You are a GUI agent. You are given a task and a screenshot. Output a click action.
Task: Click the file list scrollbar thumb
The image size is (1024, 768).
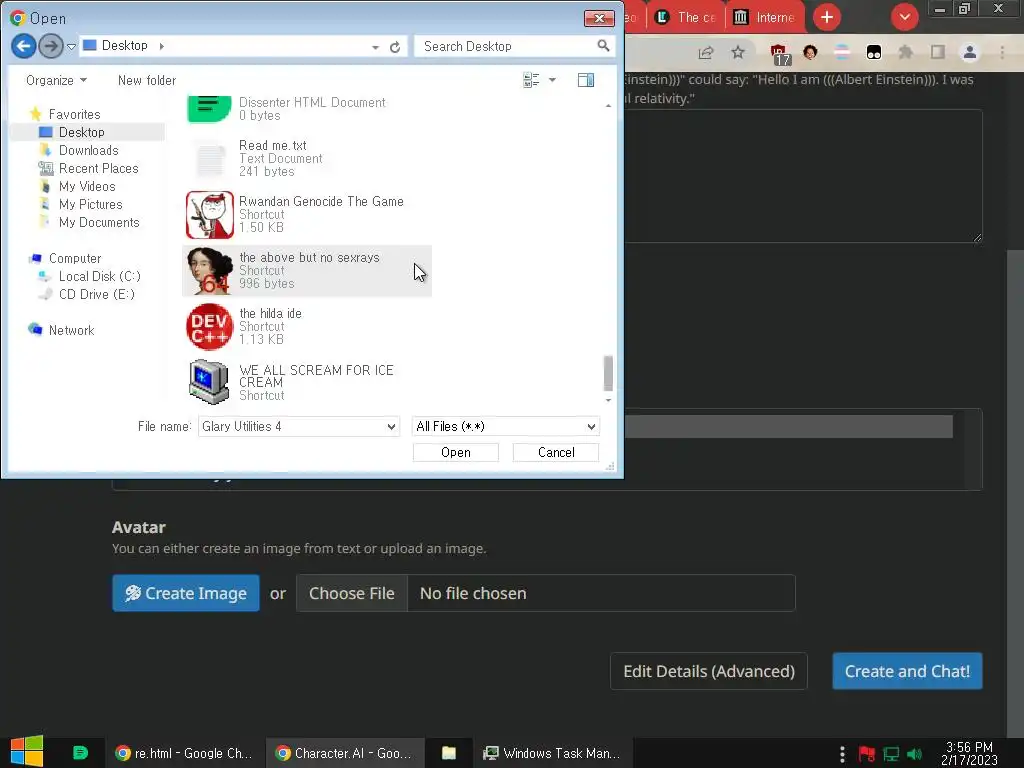pos(608,373)
